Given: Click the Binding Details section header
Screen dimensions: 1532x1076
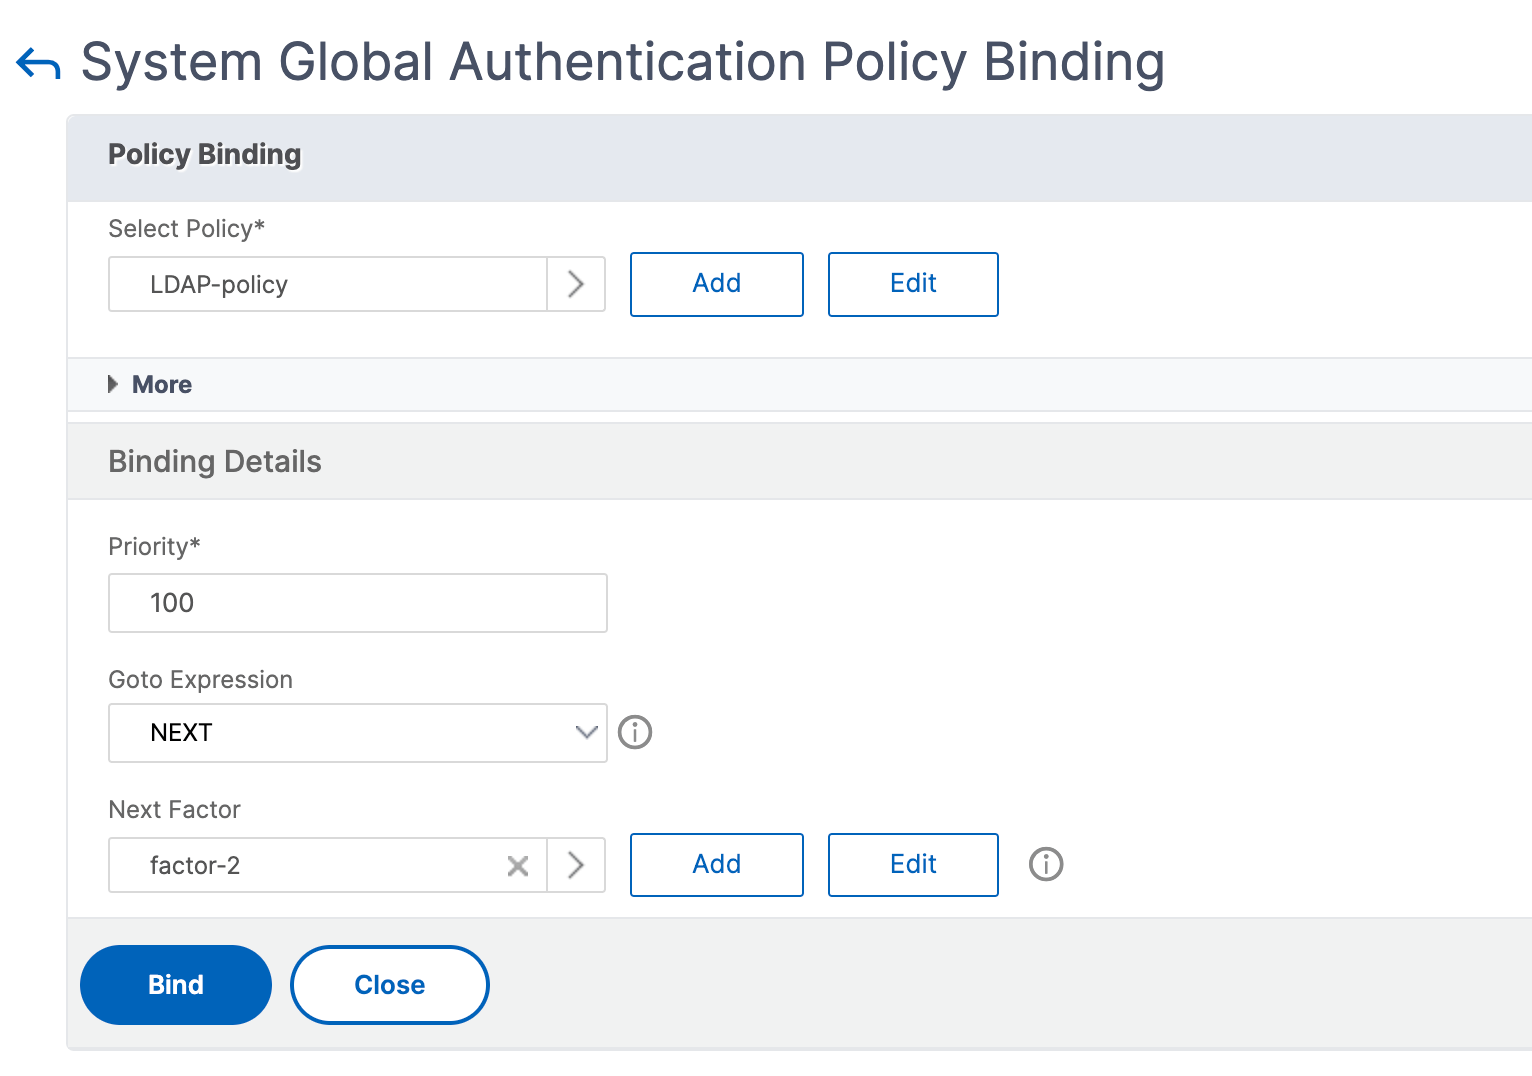Looking at the screenshot, I should 214,461.
